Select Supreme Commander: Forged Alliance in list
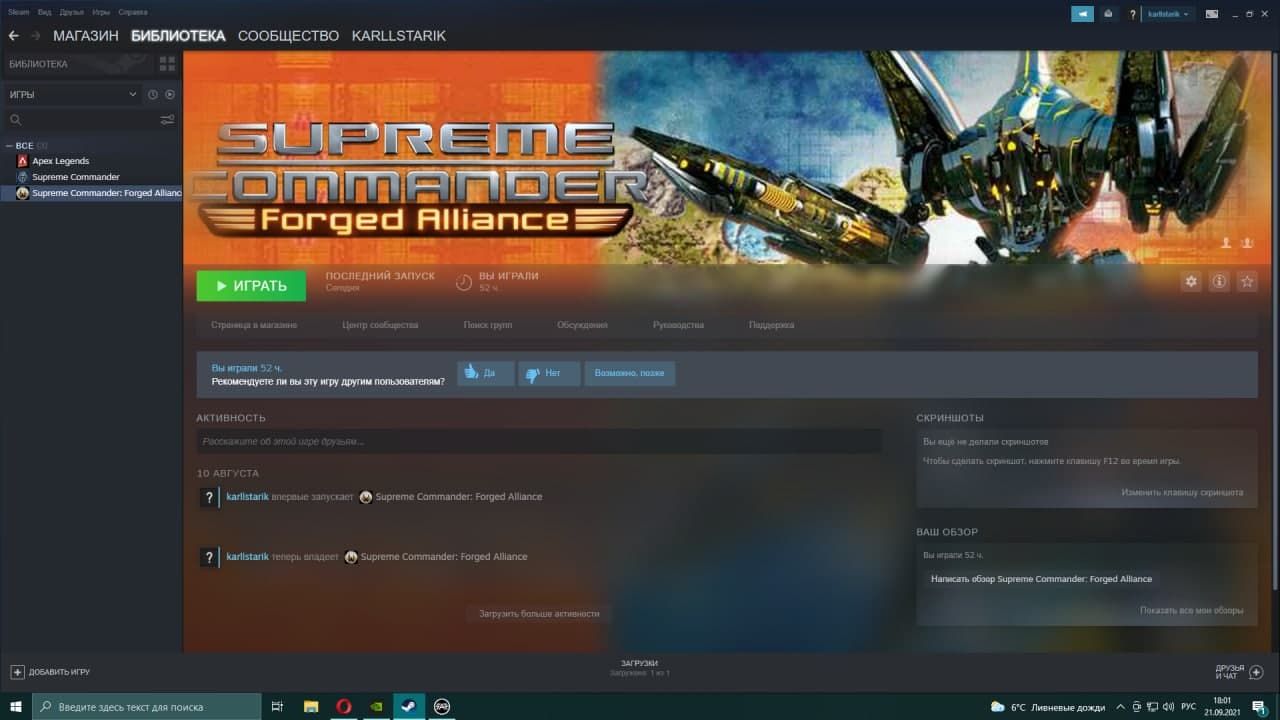Viewport: 1280px width, 720px height. point(91,193)
